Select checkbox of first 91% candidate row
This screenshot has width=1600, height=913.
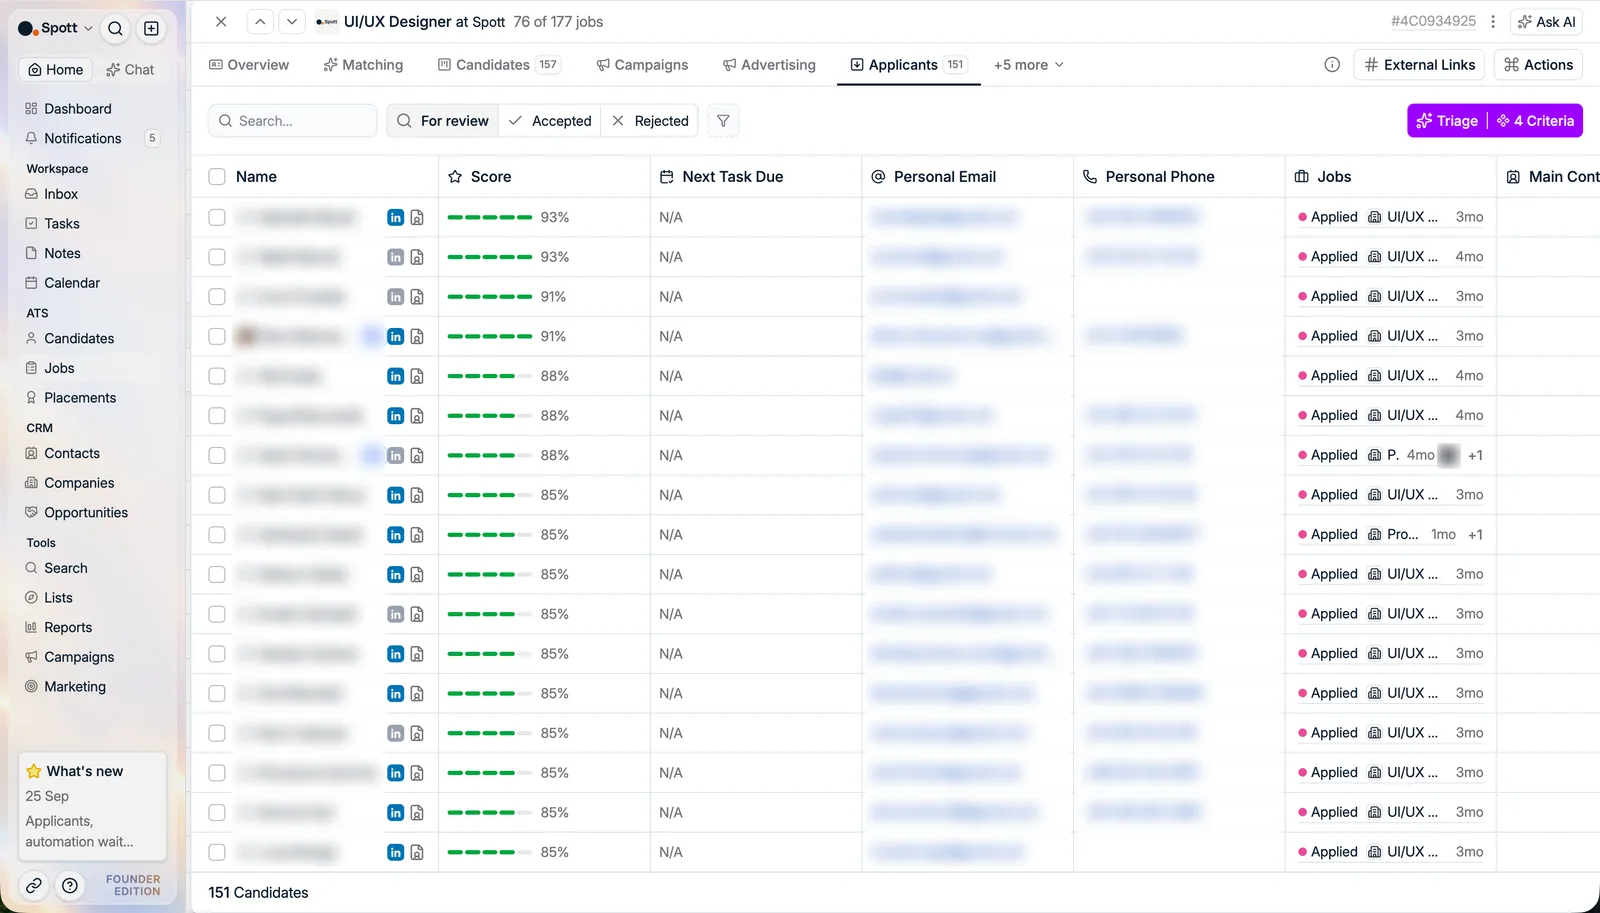point(217,297)
